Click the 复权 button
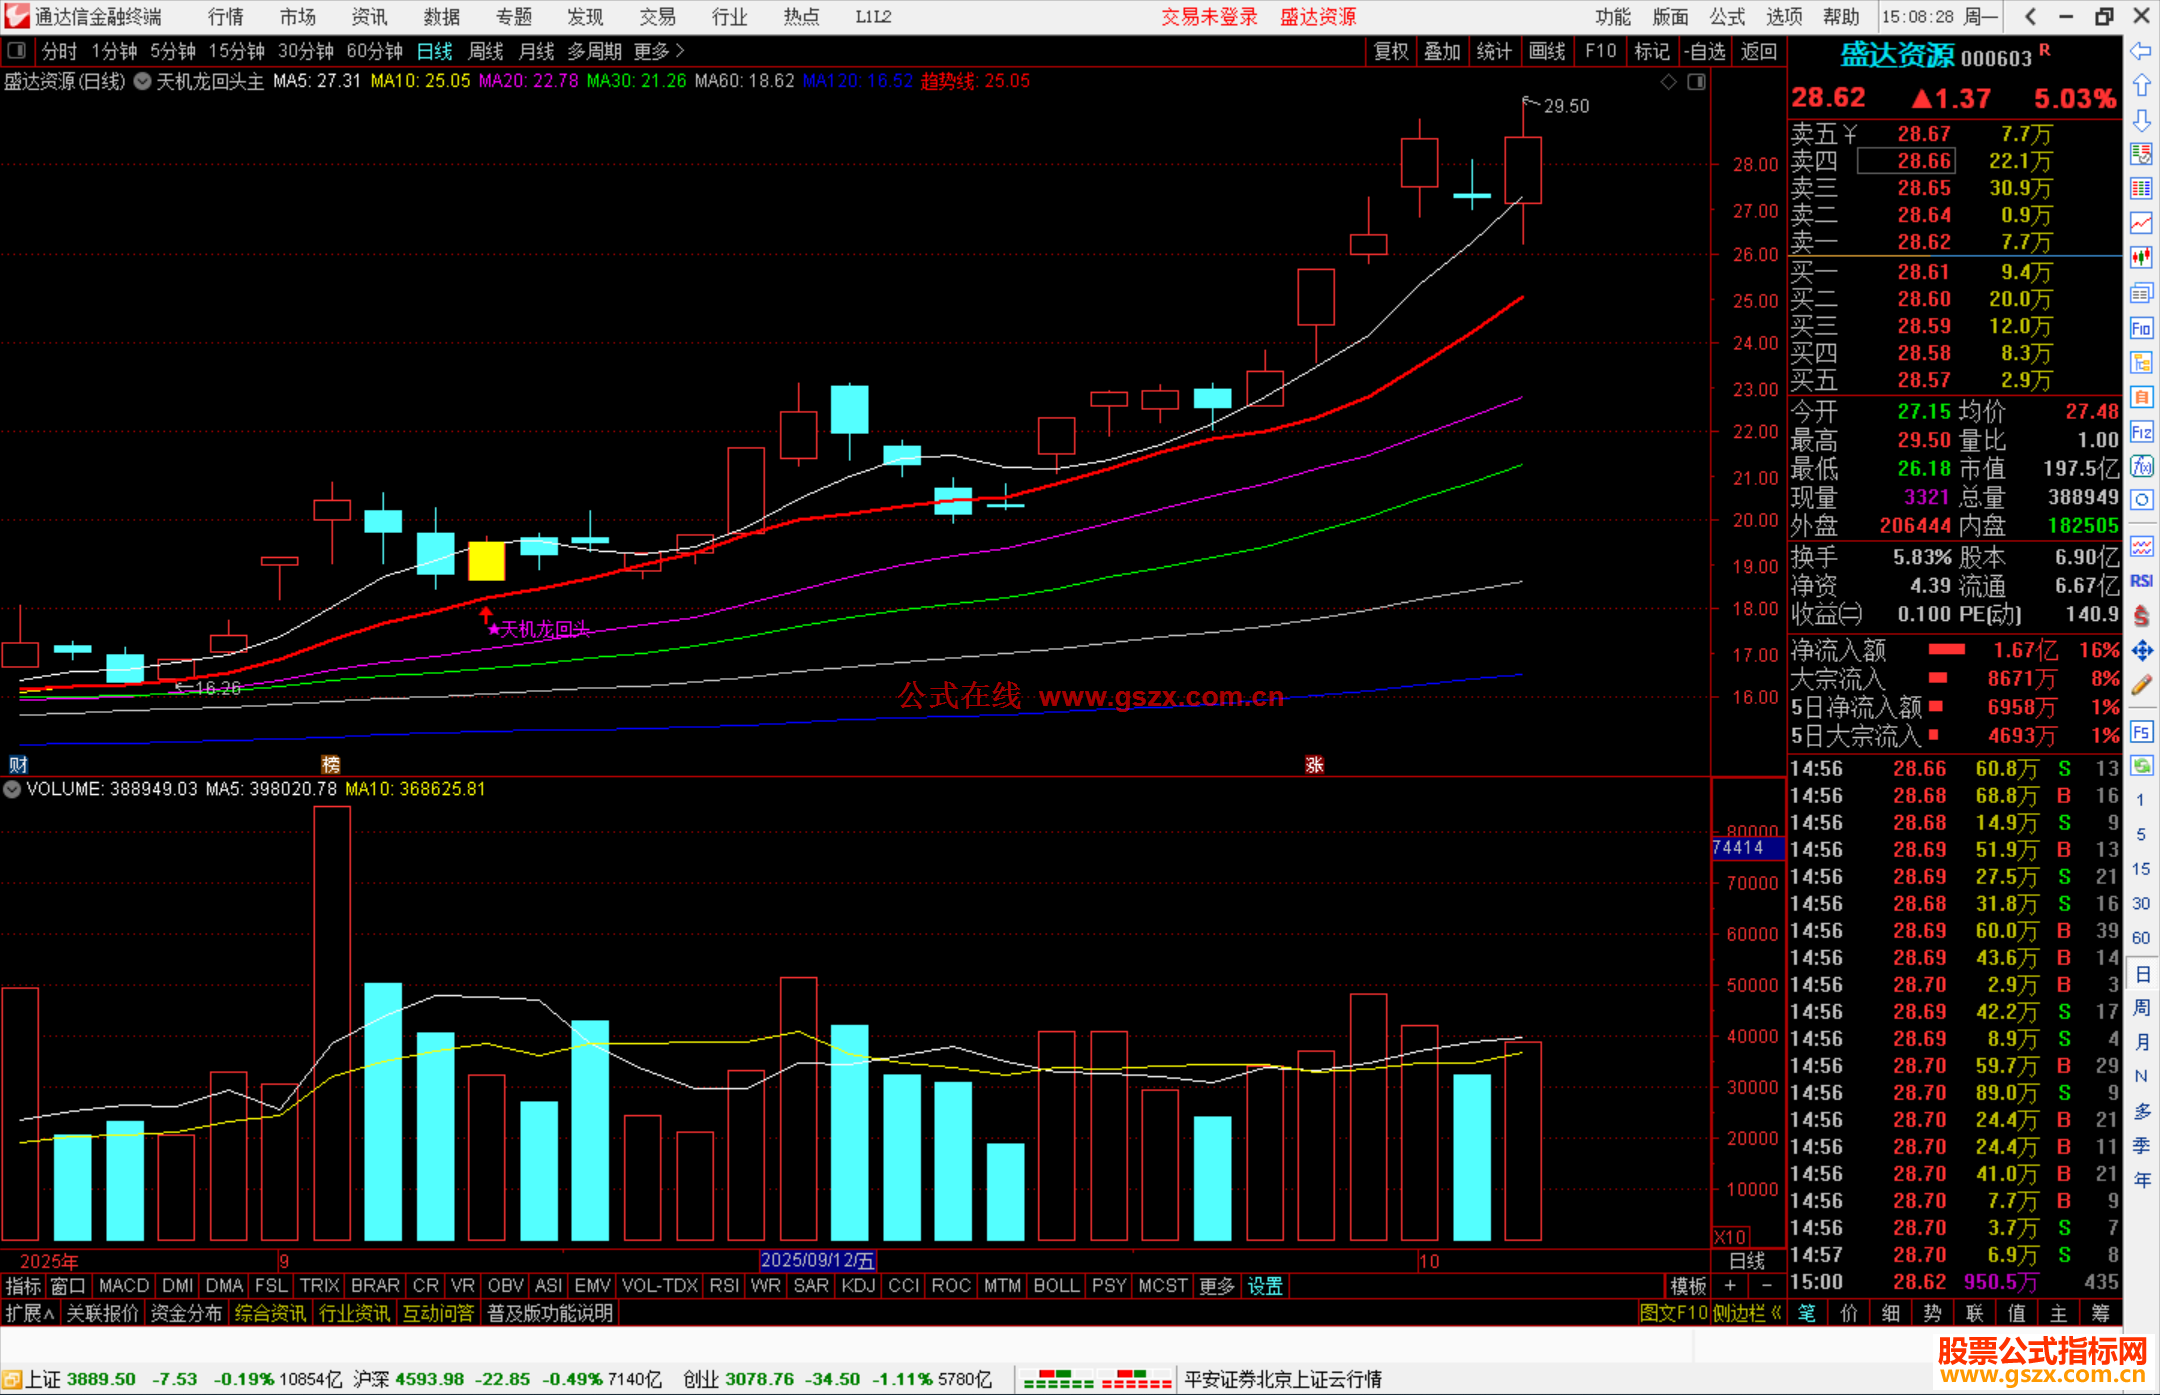 (x=1390, y=51)
